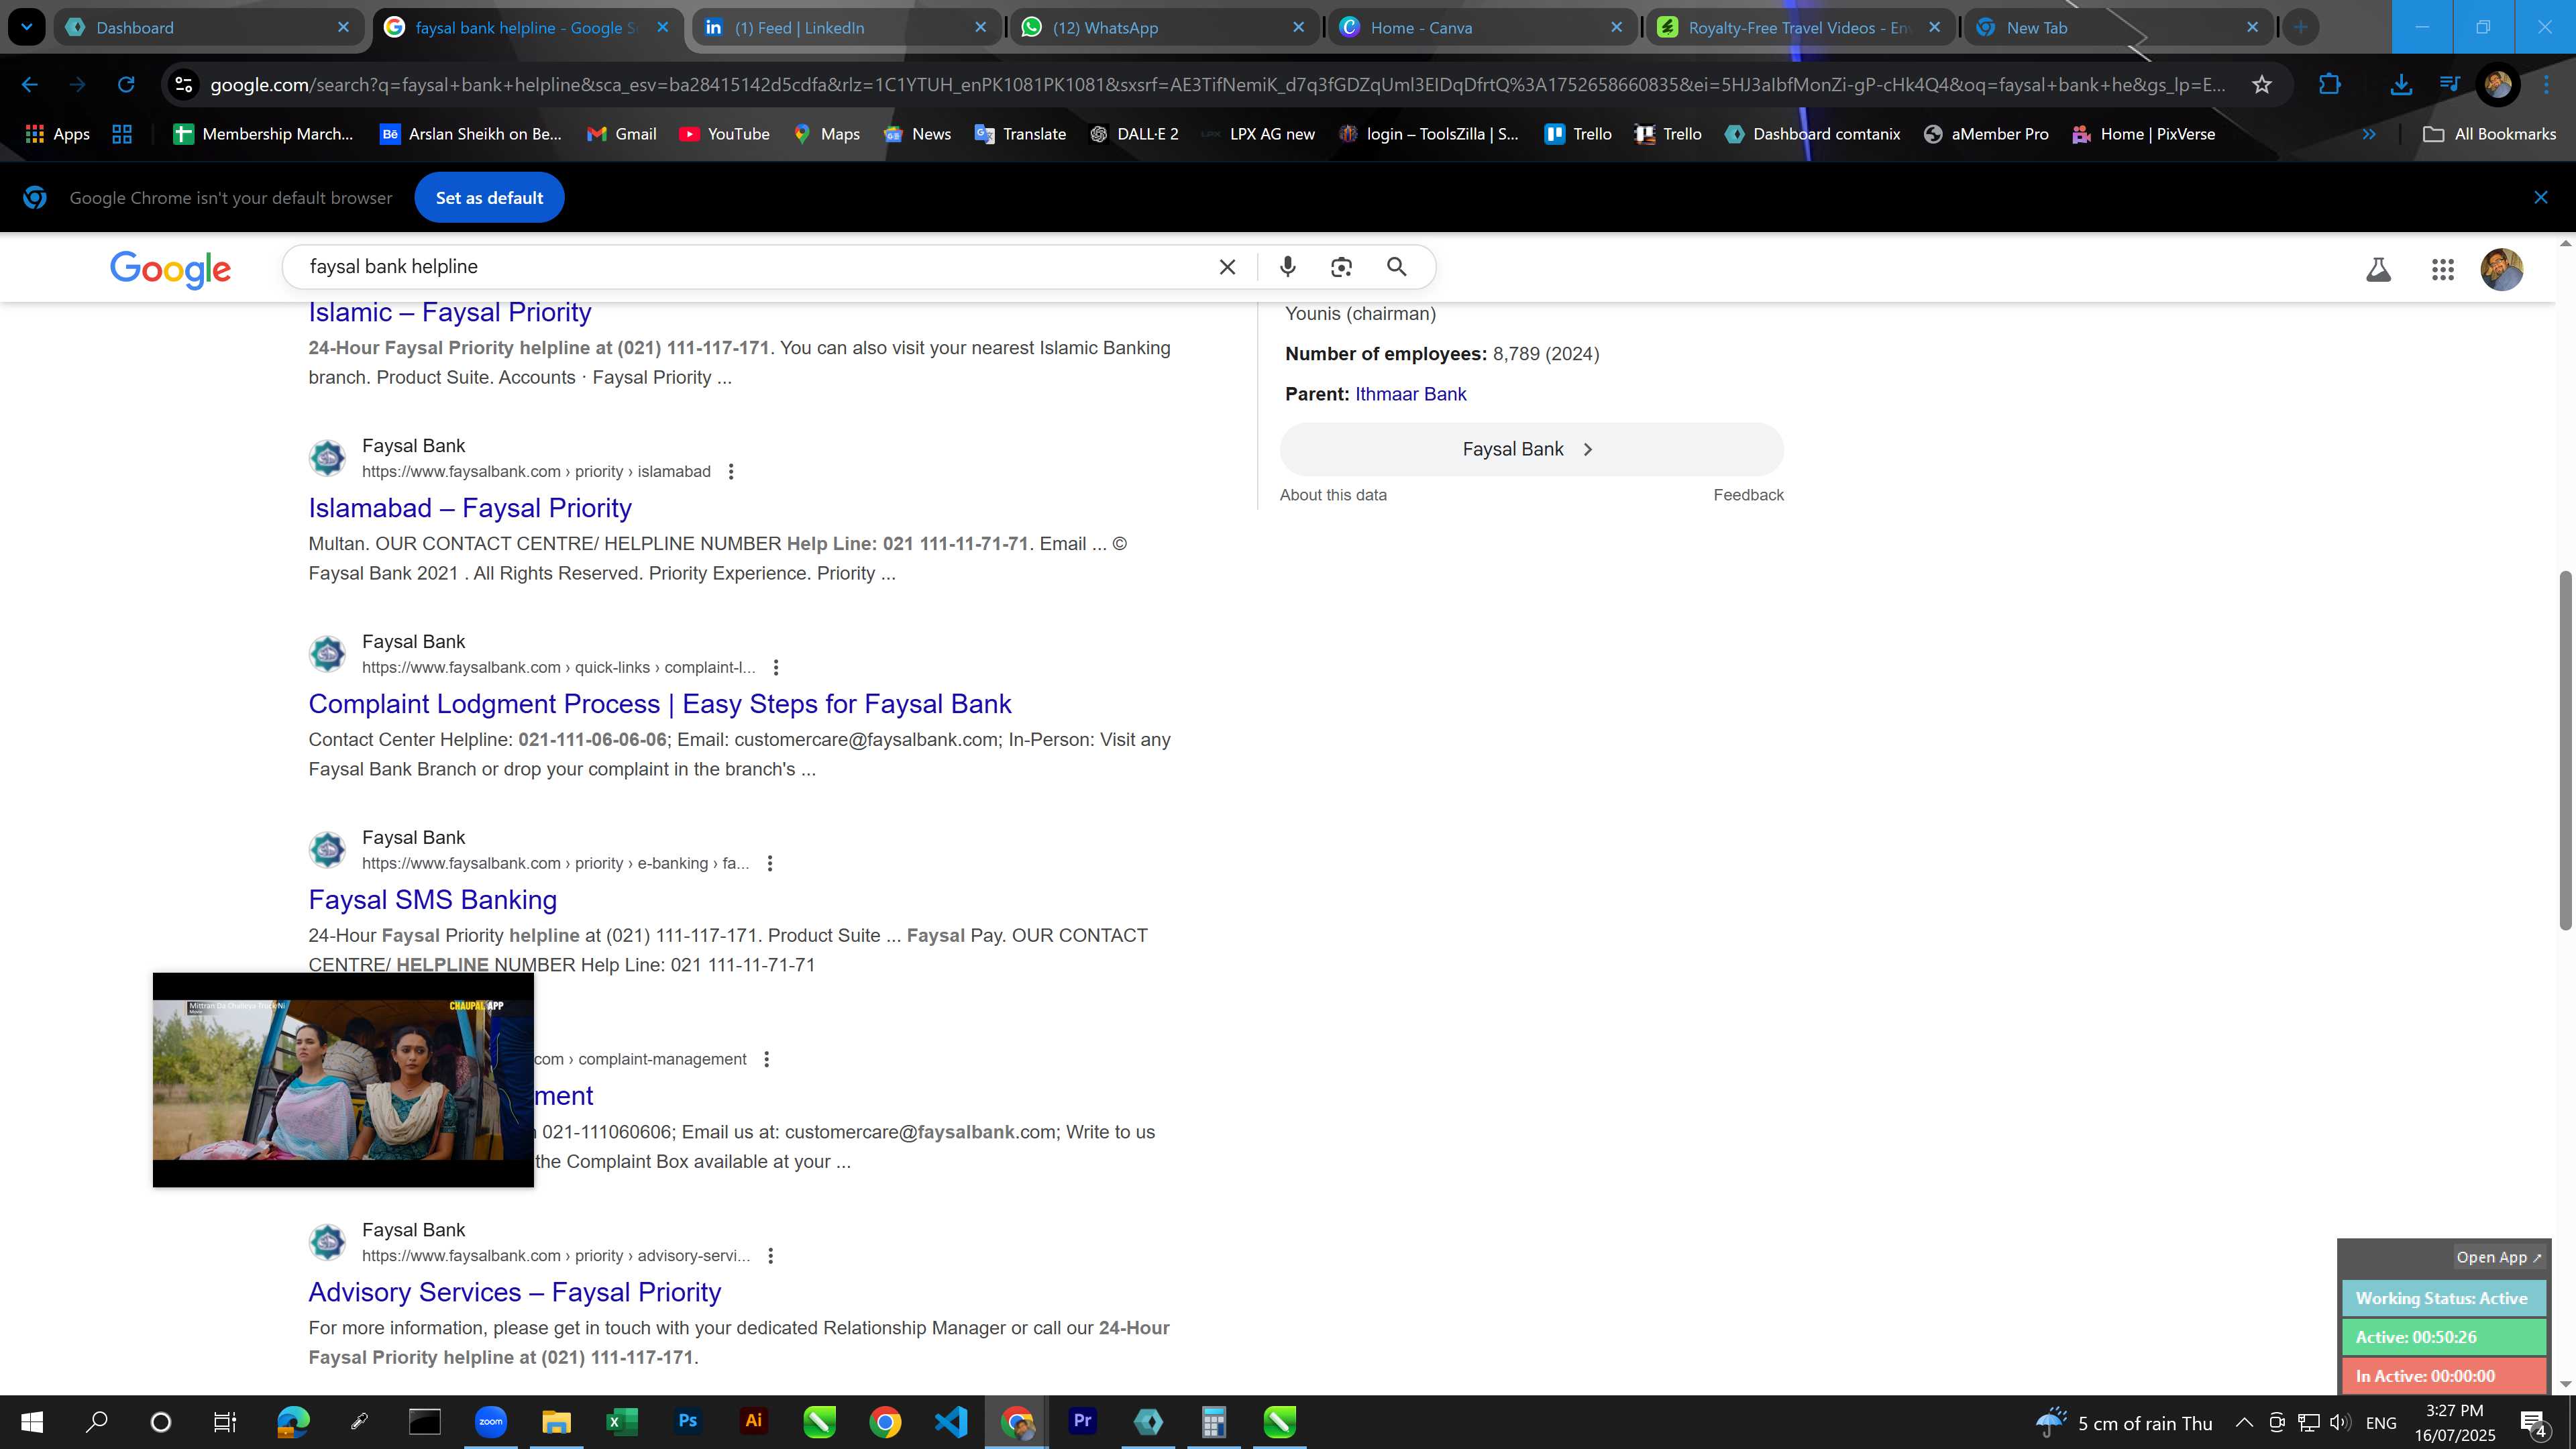Show hidden system tray icons

pyautogui.click(x=2244, y=1422)
